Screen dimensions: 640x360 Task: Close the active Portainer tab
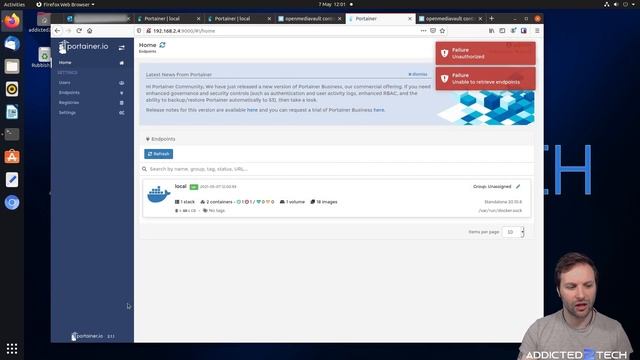[x=410, y=19]
